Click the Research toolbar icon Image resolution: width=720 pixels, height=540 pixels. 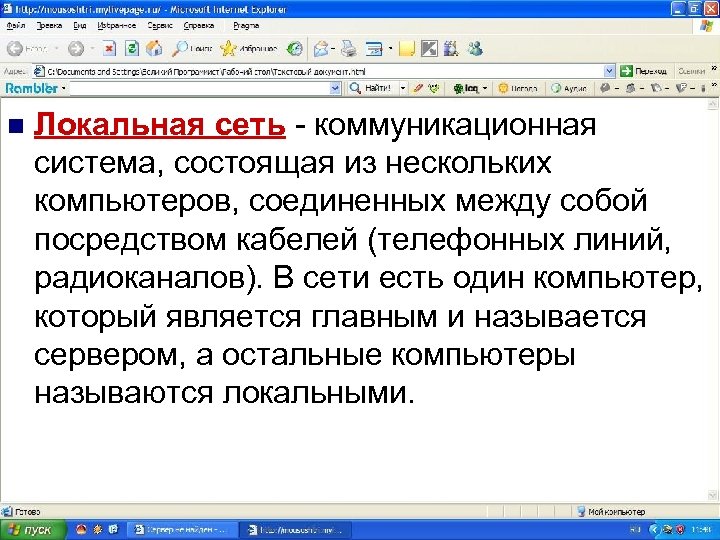click(x=451, y=48)
